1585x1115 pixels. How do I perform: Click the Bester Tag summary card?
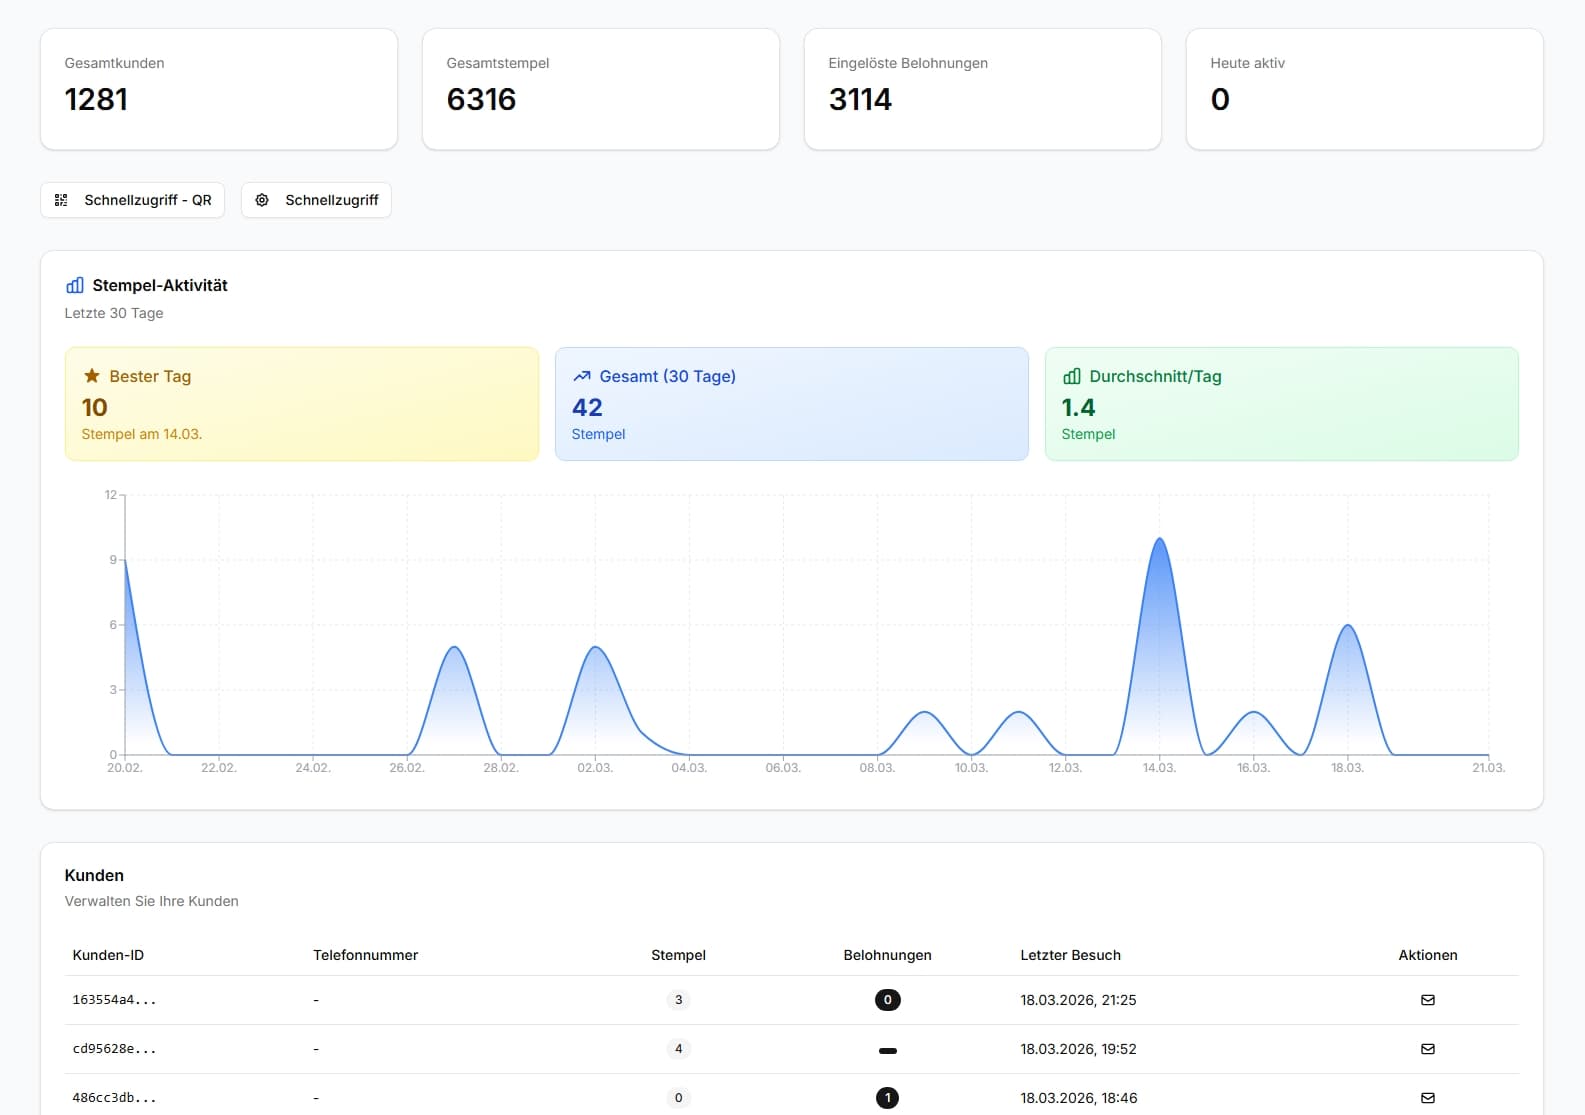302,404
